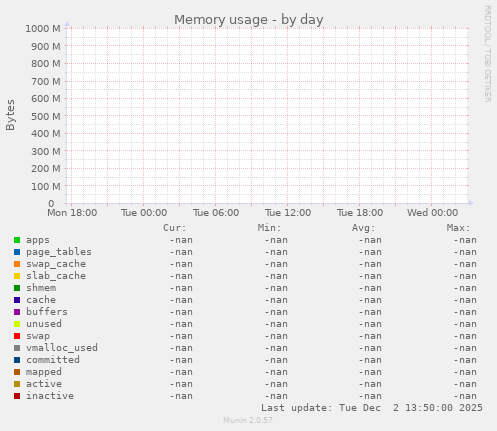Click the Tue 18:00 time label

(x=360, y=213)
